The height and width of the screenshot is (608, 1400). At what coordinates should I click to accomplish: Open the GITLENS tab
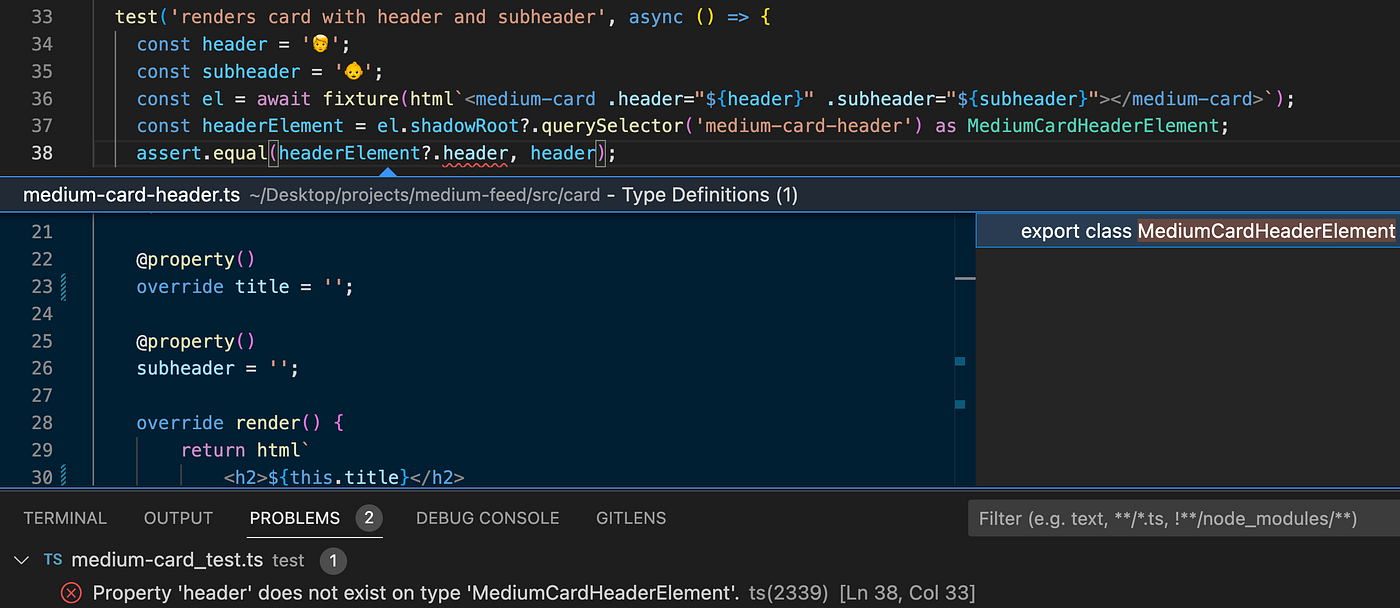tap(631, 517)
